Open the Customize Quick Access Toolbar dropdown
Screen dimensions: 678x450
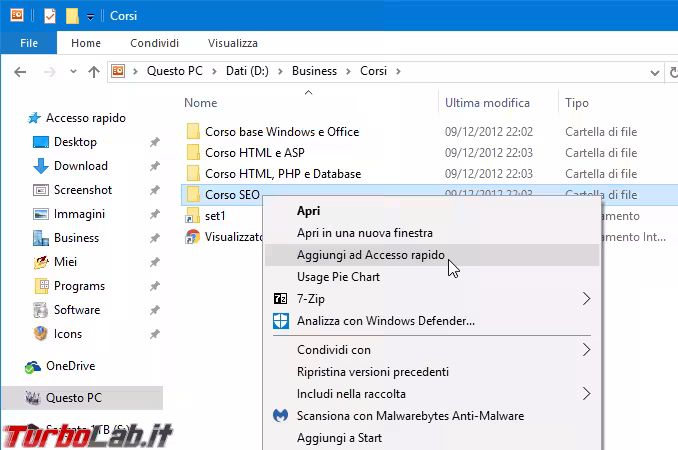(x=90, y=17)
